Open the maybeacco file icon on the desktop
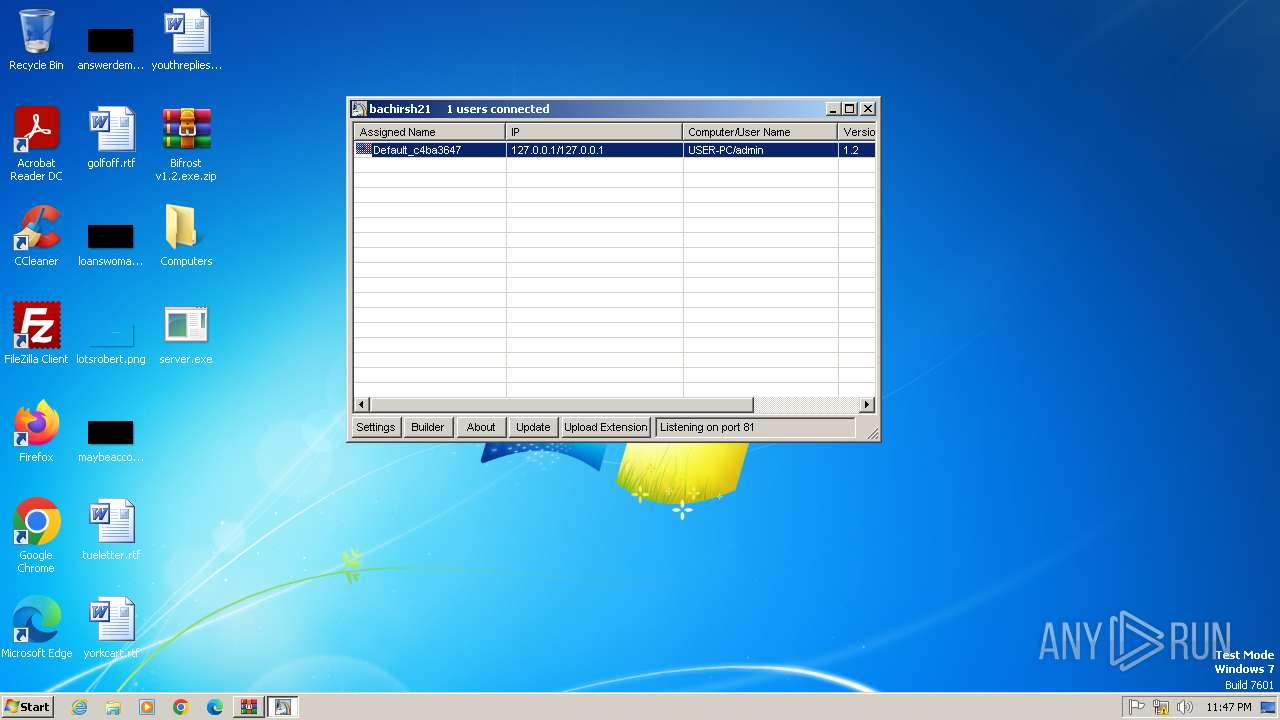The height and width of the screenshot is (720, 1280). click(x=111, y=440)
